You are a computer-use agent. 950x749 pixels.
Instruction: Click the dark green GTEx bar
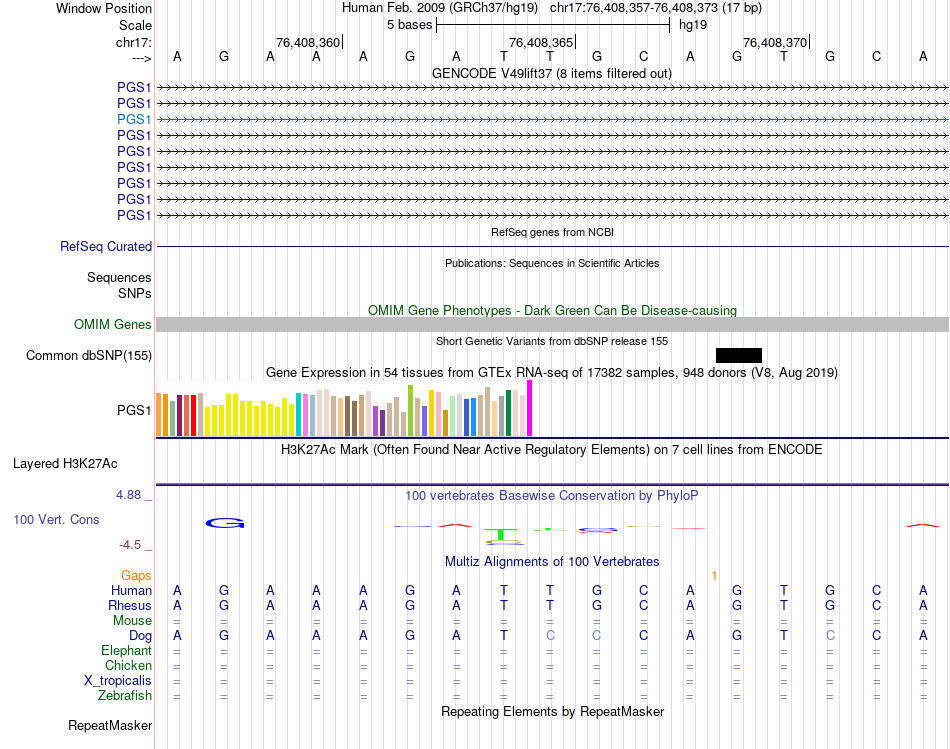point(508,413)
